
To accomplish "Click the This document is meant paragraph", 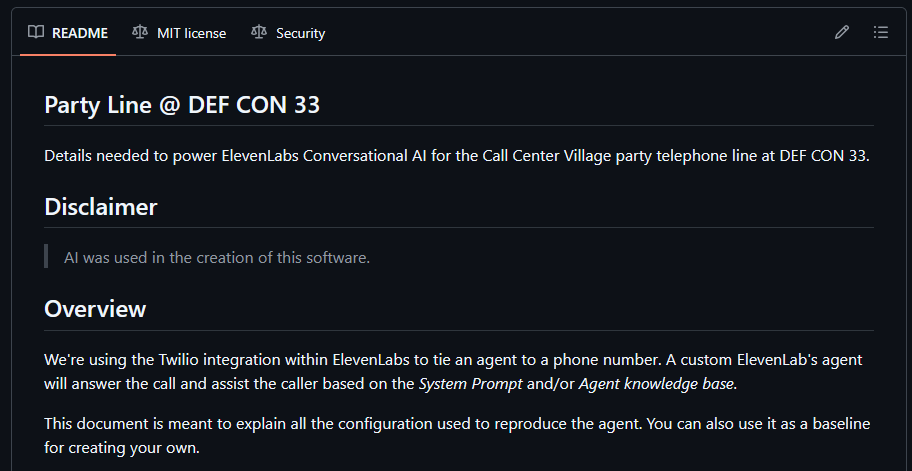I will 457,436.
